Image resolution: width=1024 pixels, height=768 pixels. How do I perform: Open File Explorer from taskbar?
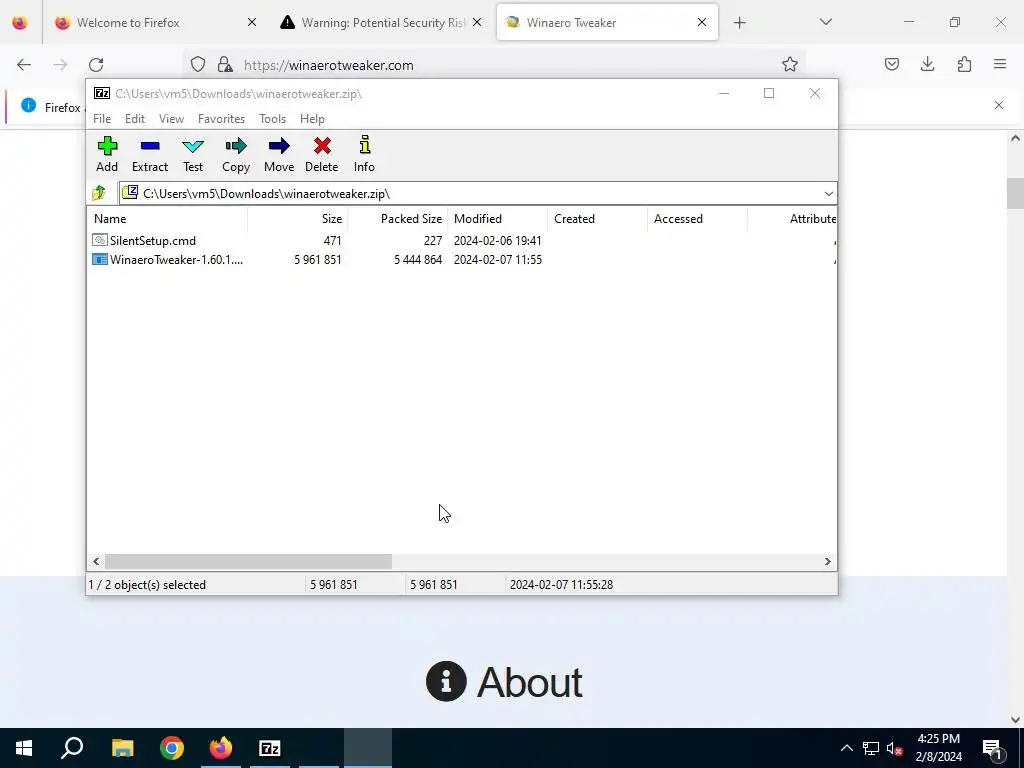click(x=122, y=748)
